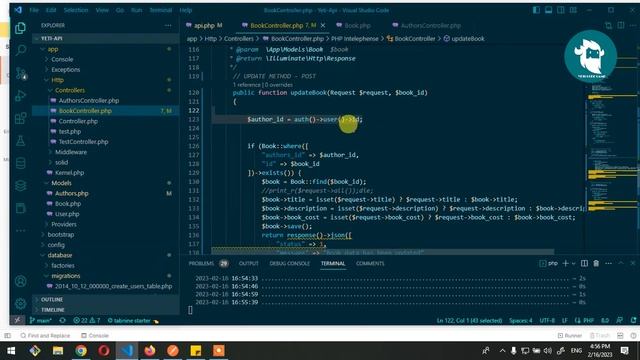The width and height of the screenshot is (640, 360).
Task: Add new terminal with plus icon
Action: pos(565,264)
